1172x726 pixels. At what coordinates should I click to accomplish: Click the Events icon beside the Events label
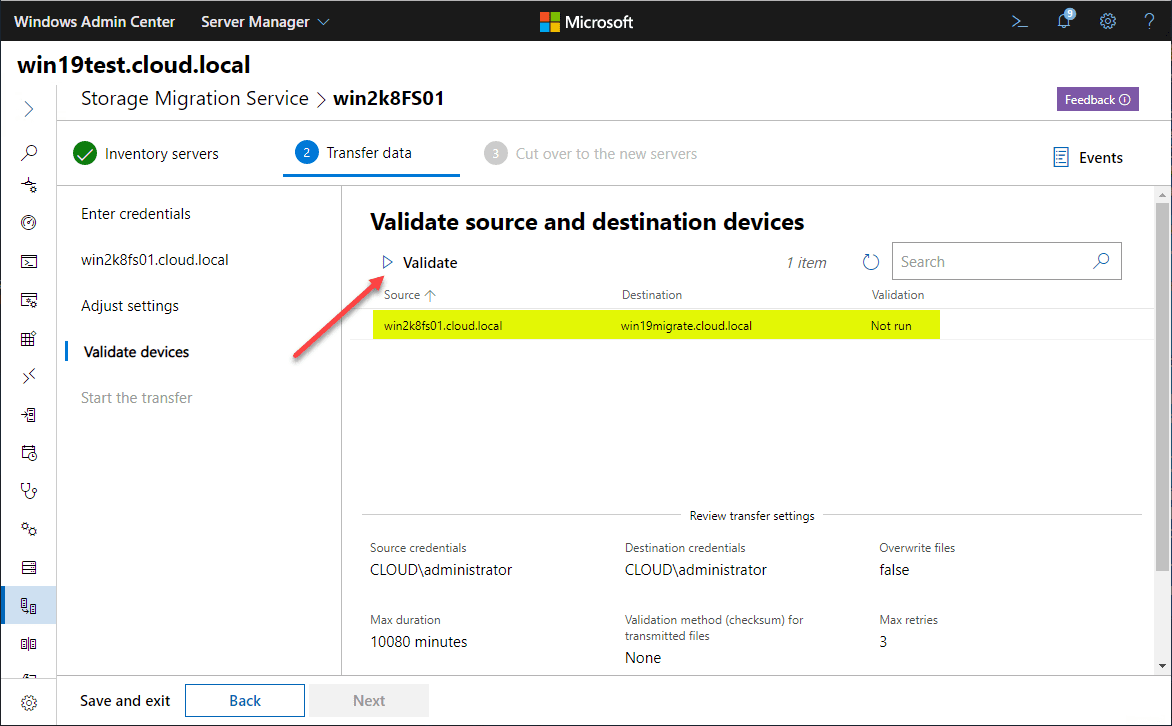(1059, 157)
